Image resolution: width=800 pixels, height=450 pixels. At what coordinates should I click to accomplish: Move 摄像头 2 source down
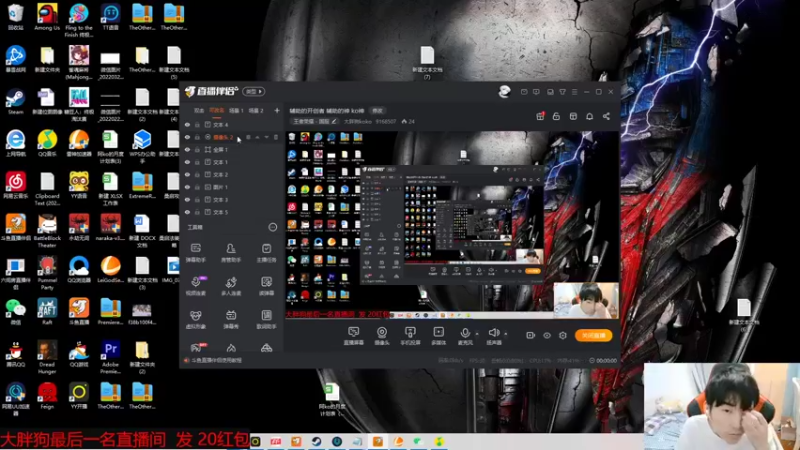click(266, 137)
